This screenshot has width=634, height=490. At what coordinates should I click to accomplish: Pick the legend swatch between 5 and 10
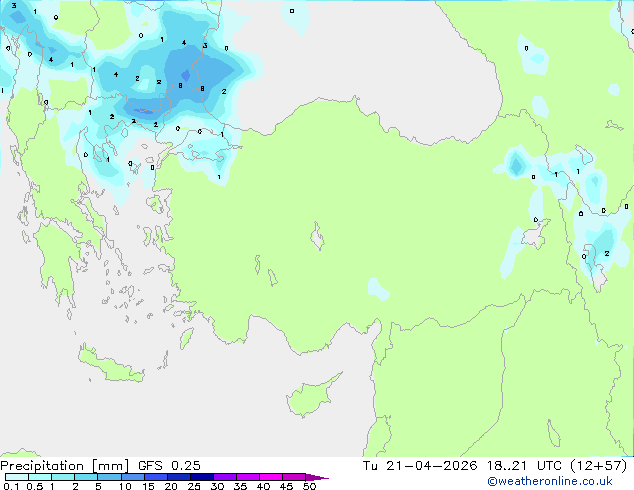pos(109,477)
